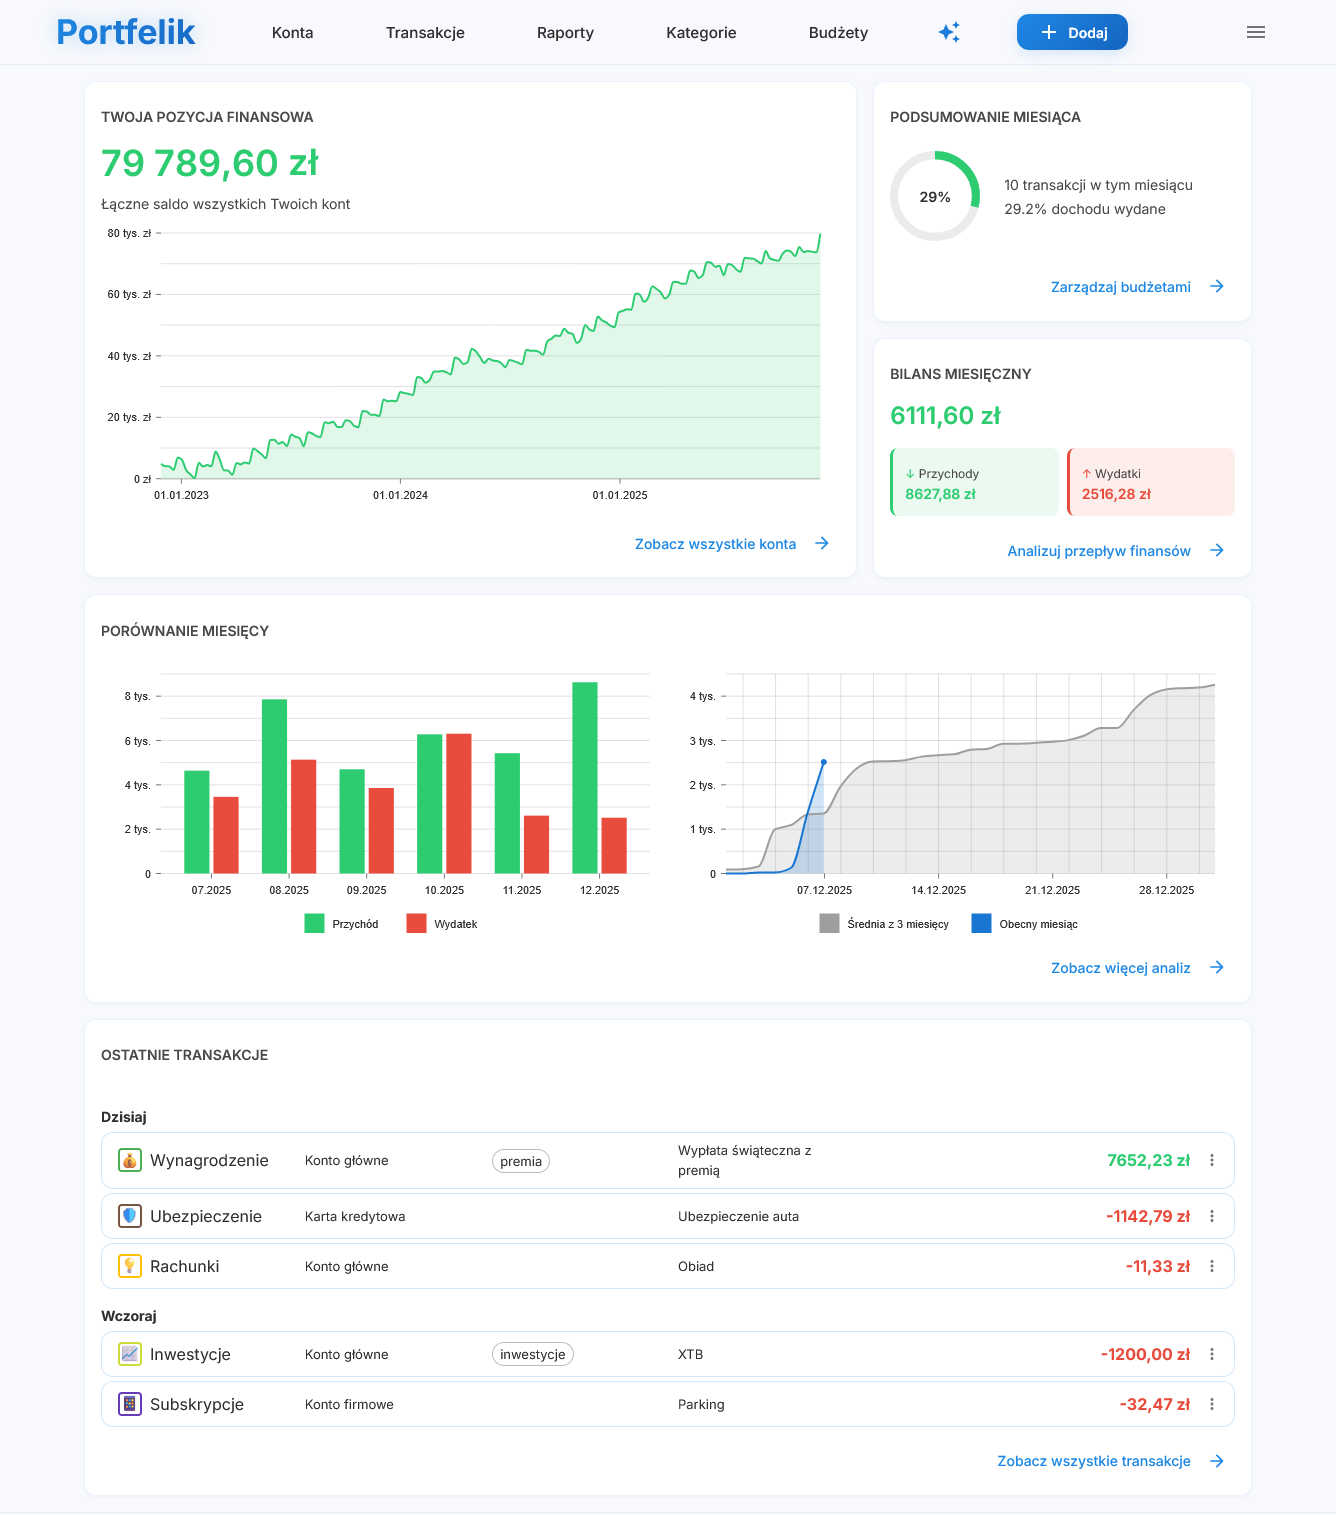Expand options for the XTB investment transaction

tap(1212, 1354)
